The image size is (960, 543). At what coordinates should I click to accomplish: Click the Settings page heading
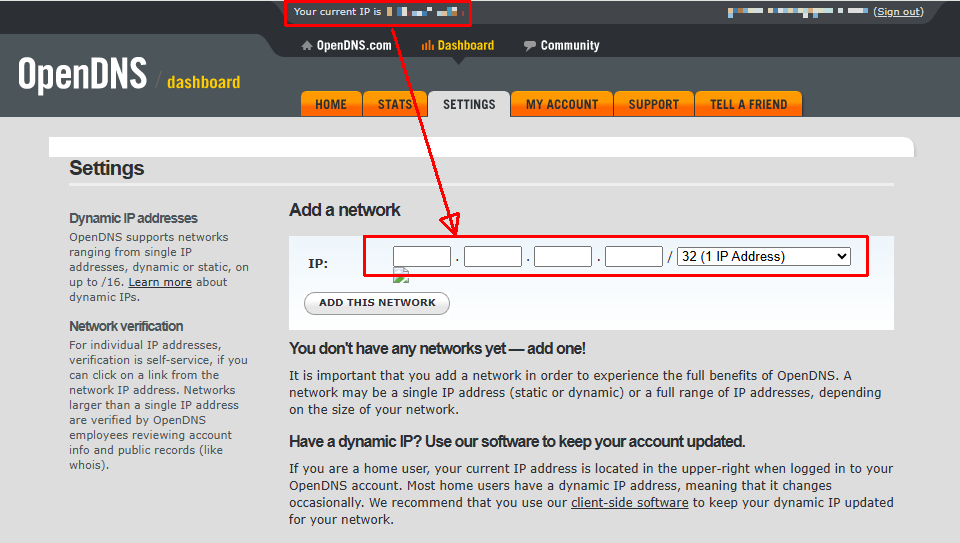(107, 168)
